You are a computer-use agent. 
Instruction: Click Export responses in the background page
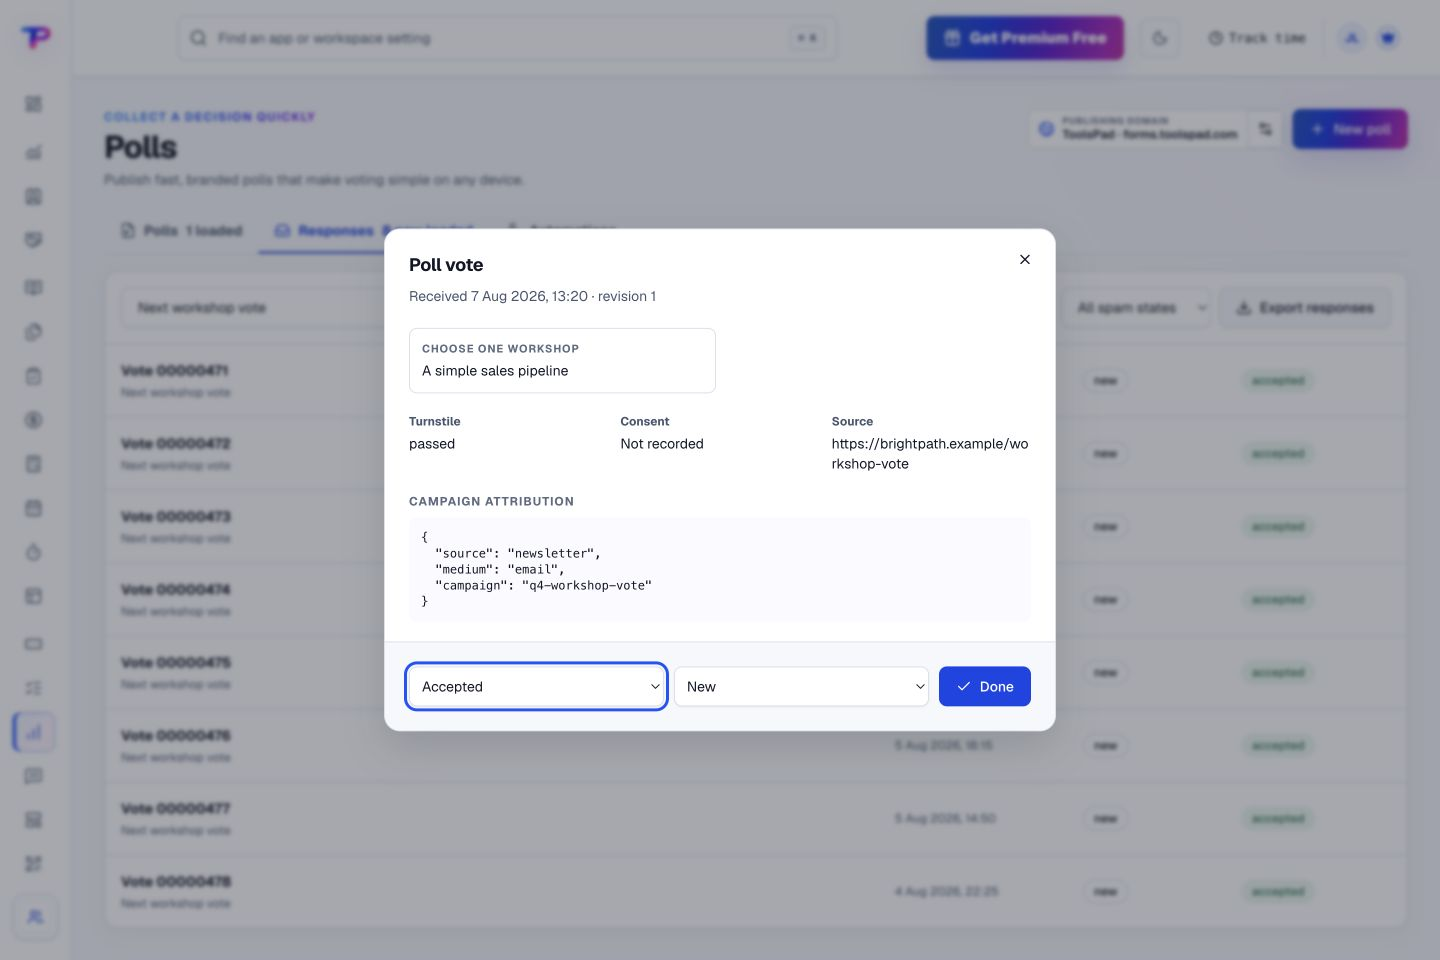(x=1305, y=308)
